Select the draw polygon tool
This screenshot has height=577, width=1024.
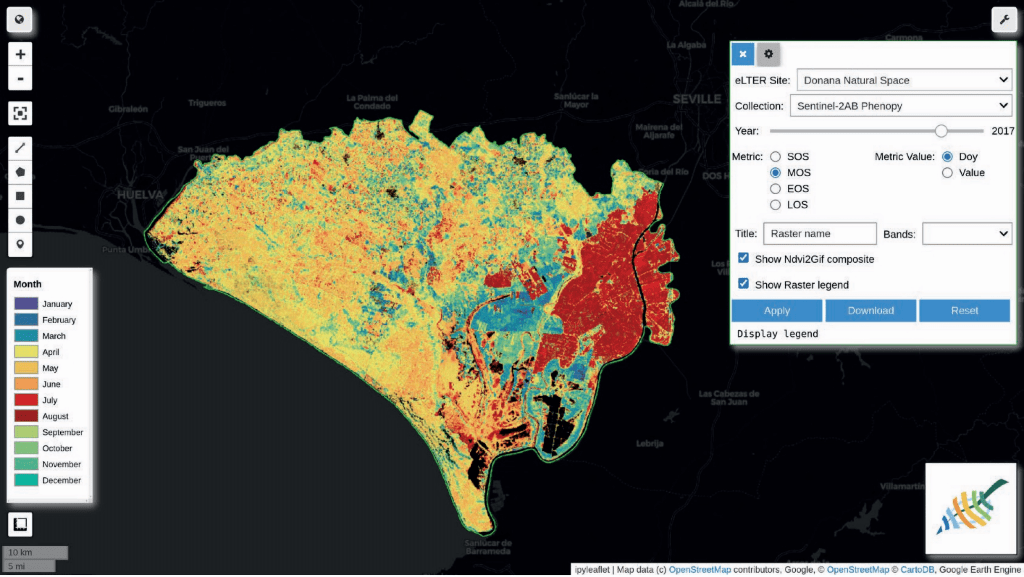[x=20, y=172]
